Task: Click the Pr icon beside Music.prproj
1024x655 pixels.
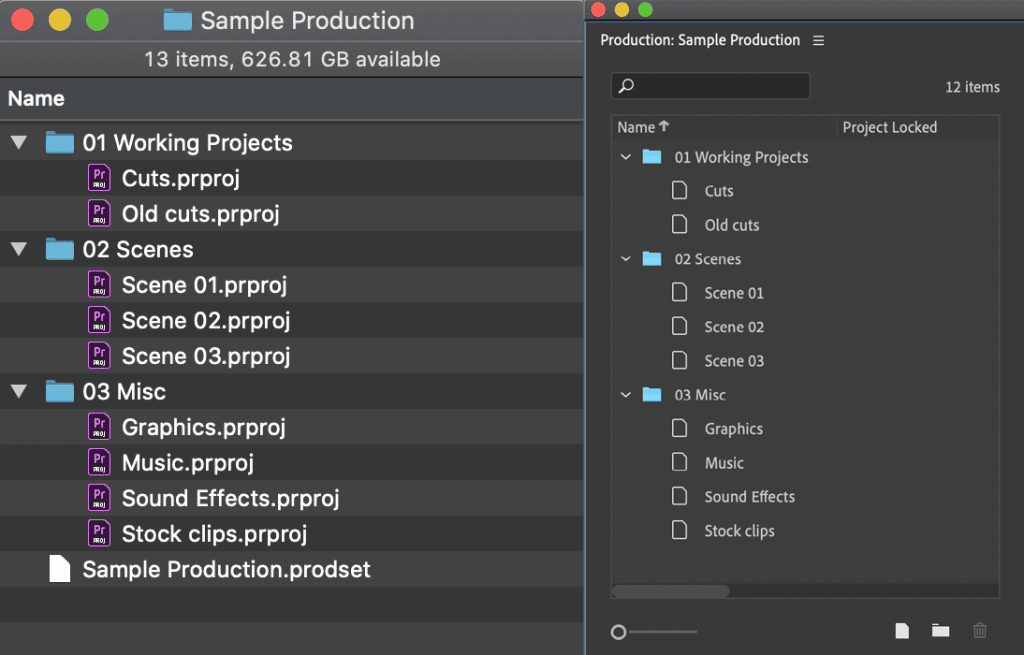Action: [x=99, y=462]
